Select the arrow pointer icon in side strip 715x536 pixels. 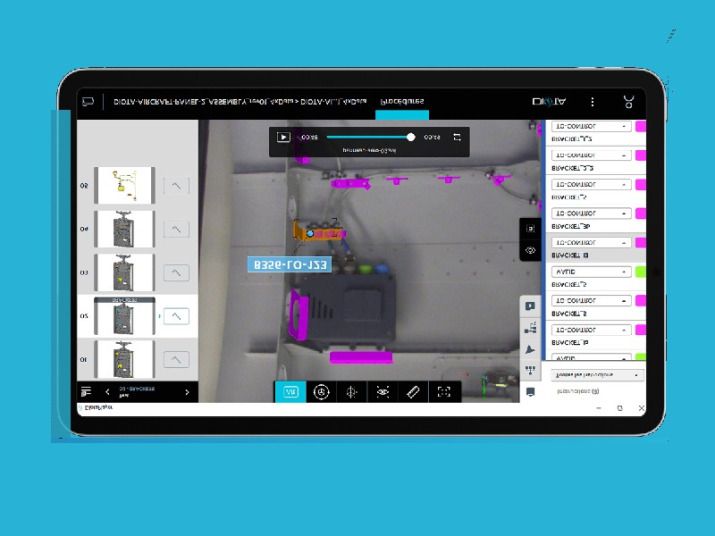530,349
